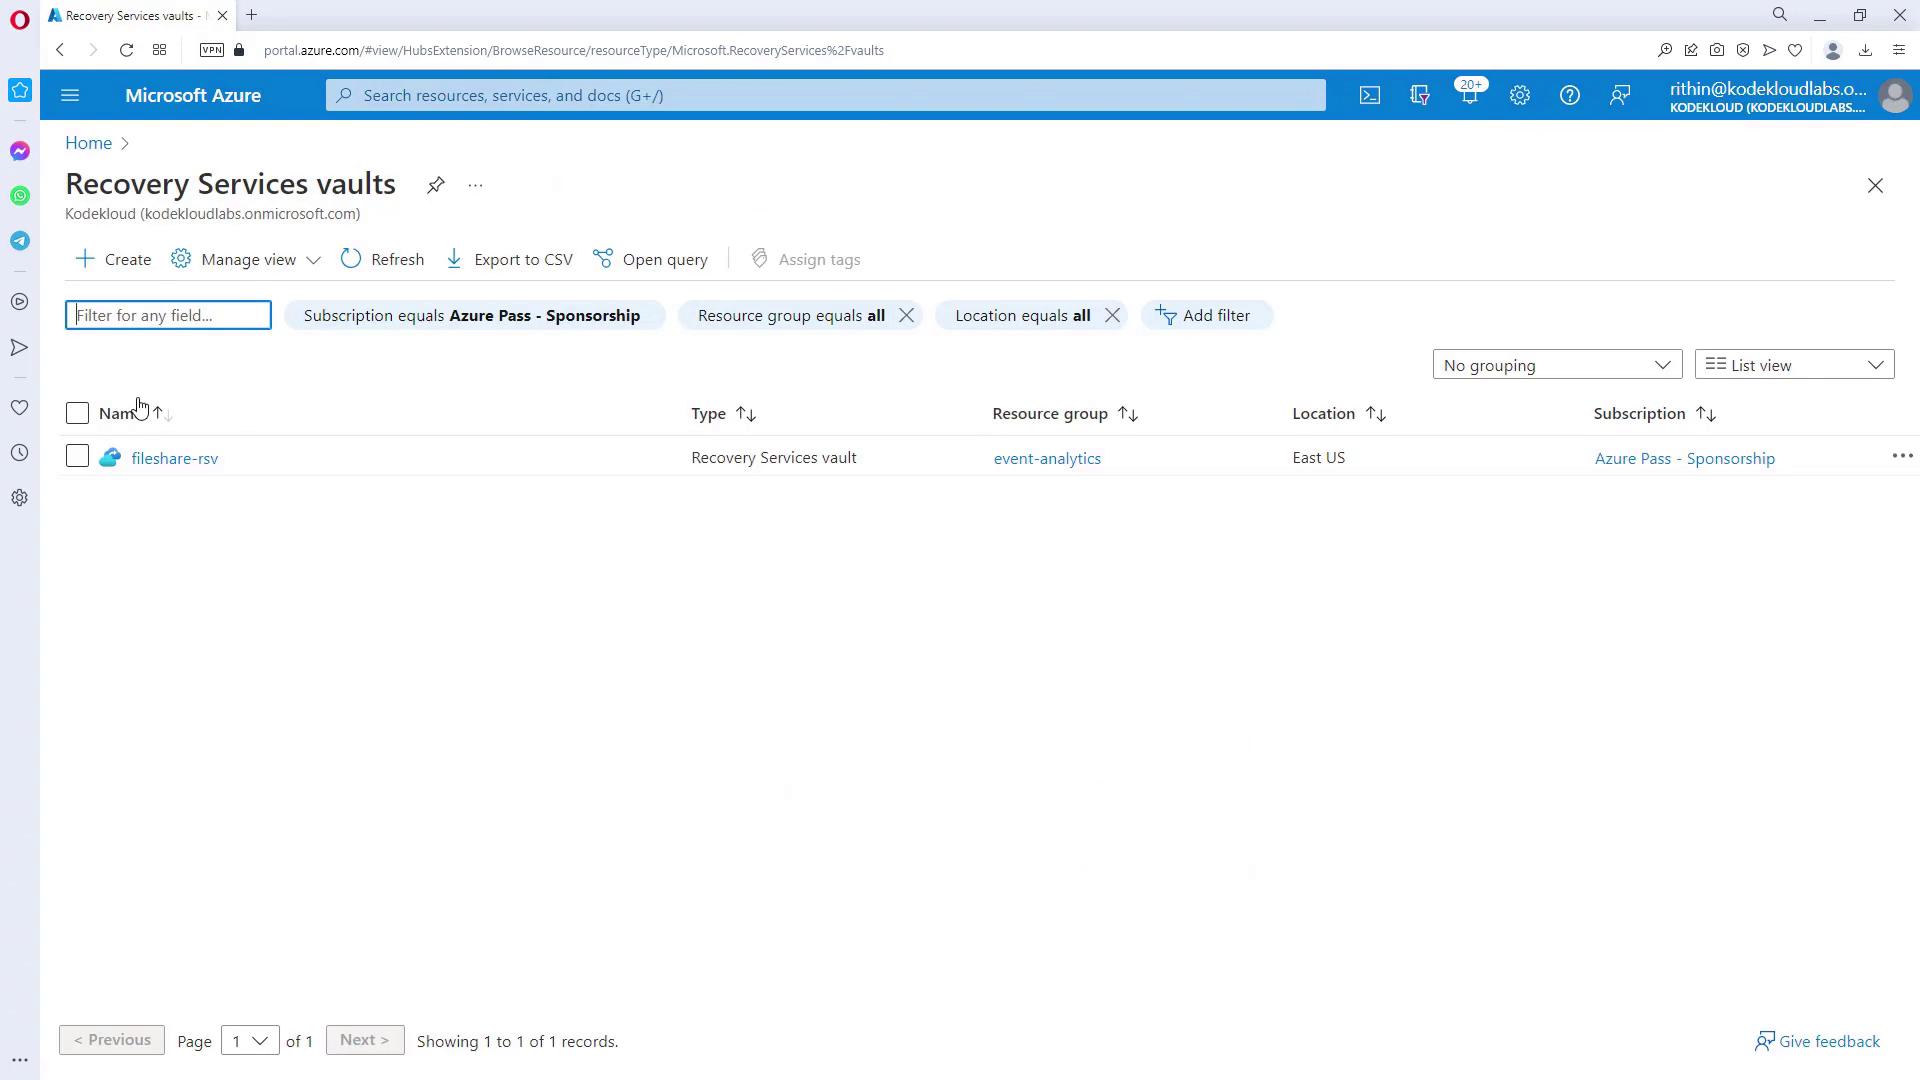Expand the Manage view menu
Viewport: 1920px width, 1080px height.
point(247,259)
